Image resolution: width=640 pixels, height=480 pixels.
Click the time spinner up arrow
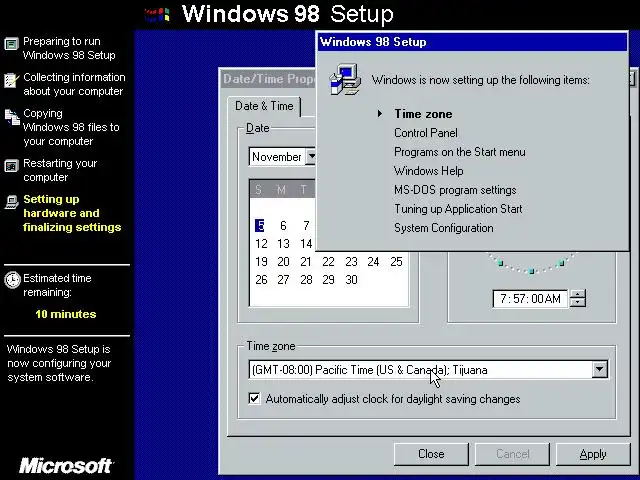click(578, 294)
